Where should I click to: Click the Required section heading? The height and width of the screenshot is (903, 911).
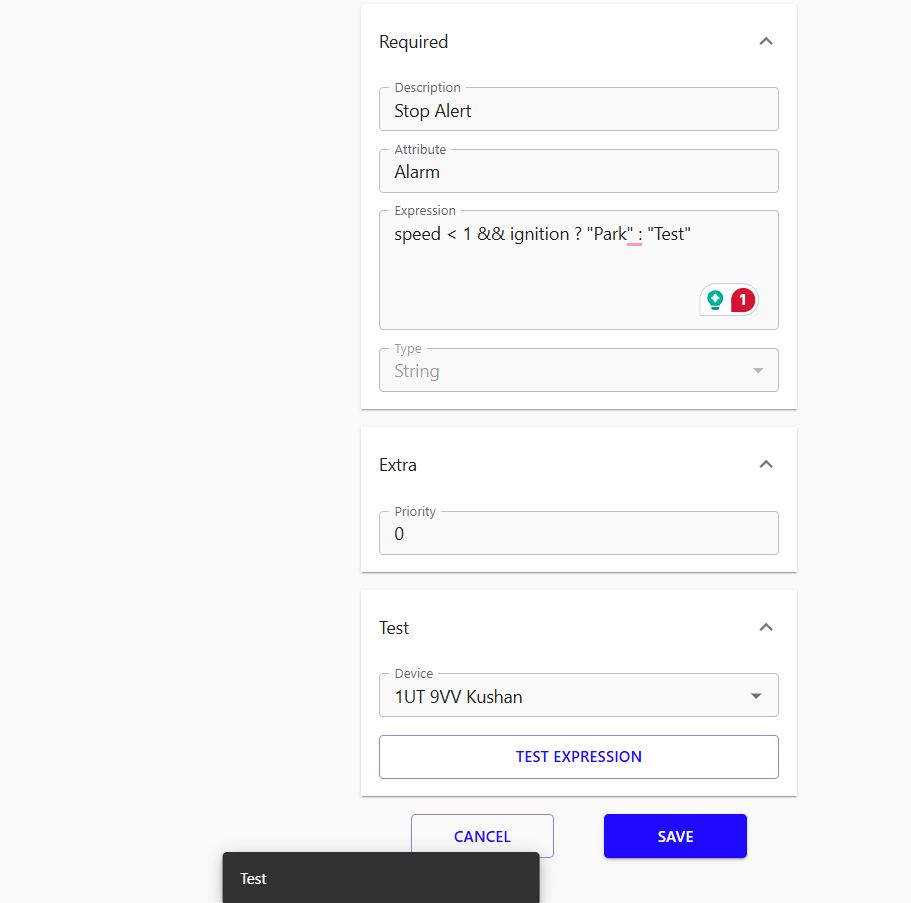point(414,42)
